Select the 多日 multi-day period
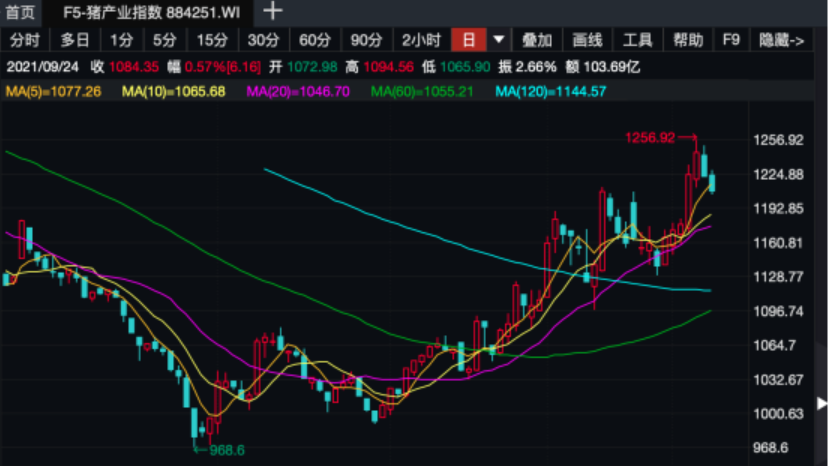The height and width of the screenshot is (466, 829). 74,41
